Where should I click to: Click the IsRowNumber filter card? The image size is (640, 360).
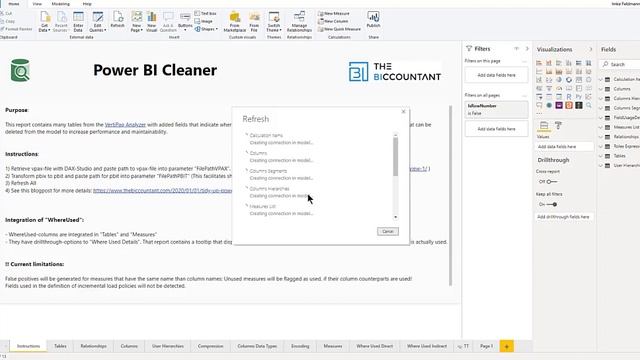496,109
